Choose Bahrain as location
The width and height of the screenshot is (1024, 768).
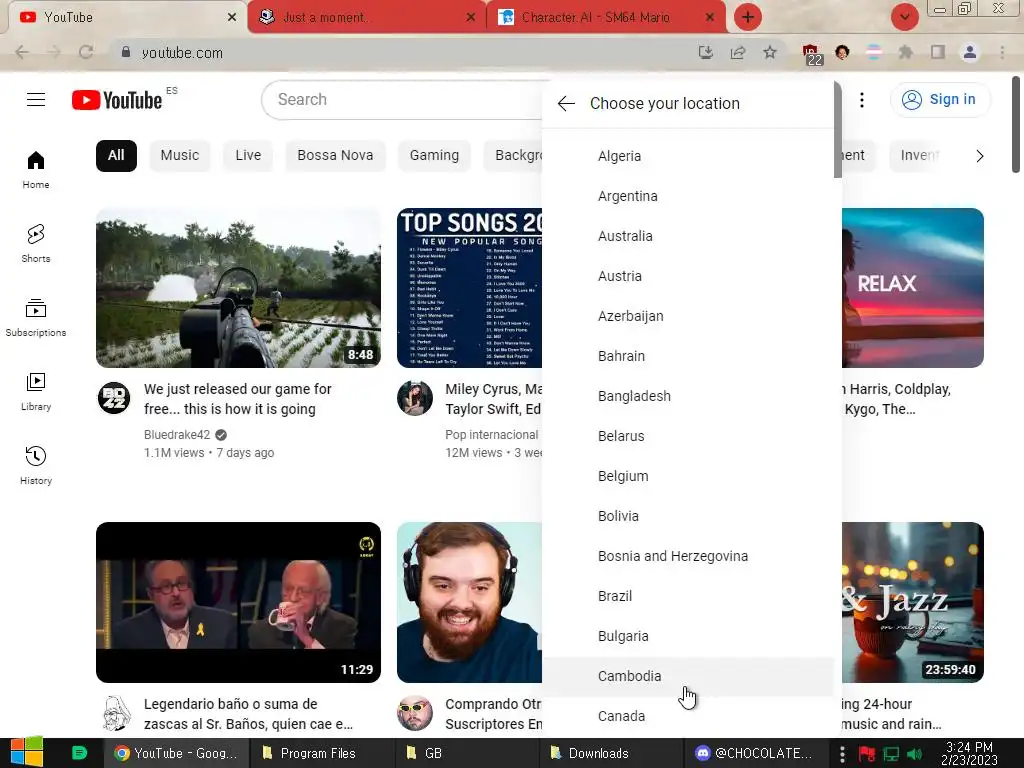tap(688, 356)
